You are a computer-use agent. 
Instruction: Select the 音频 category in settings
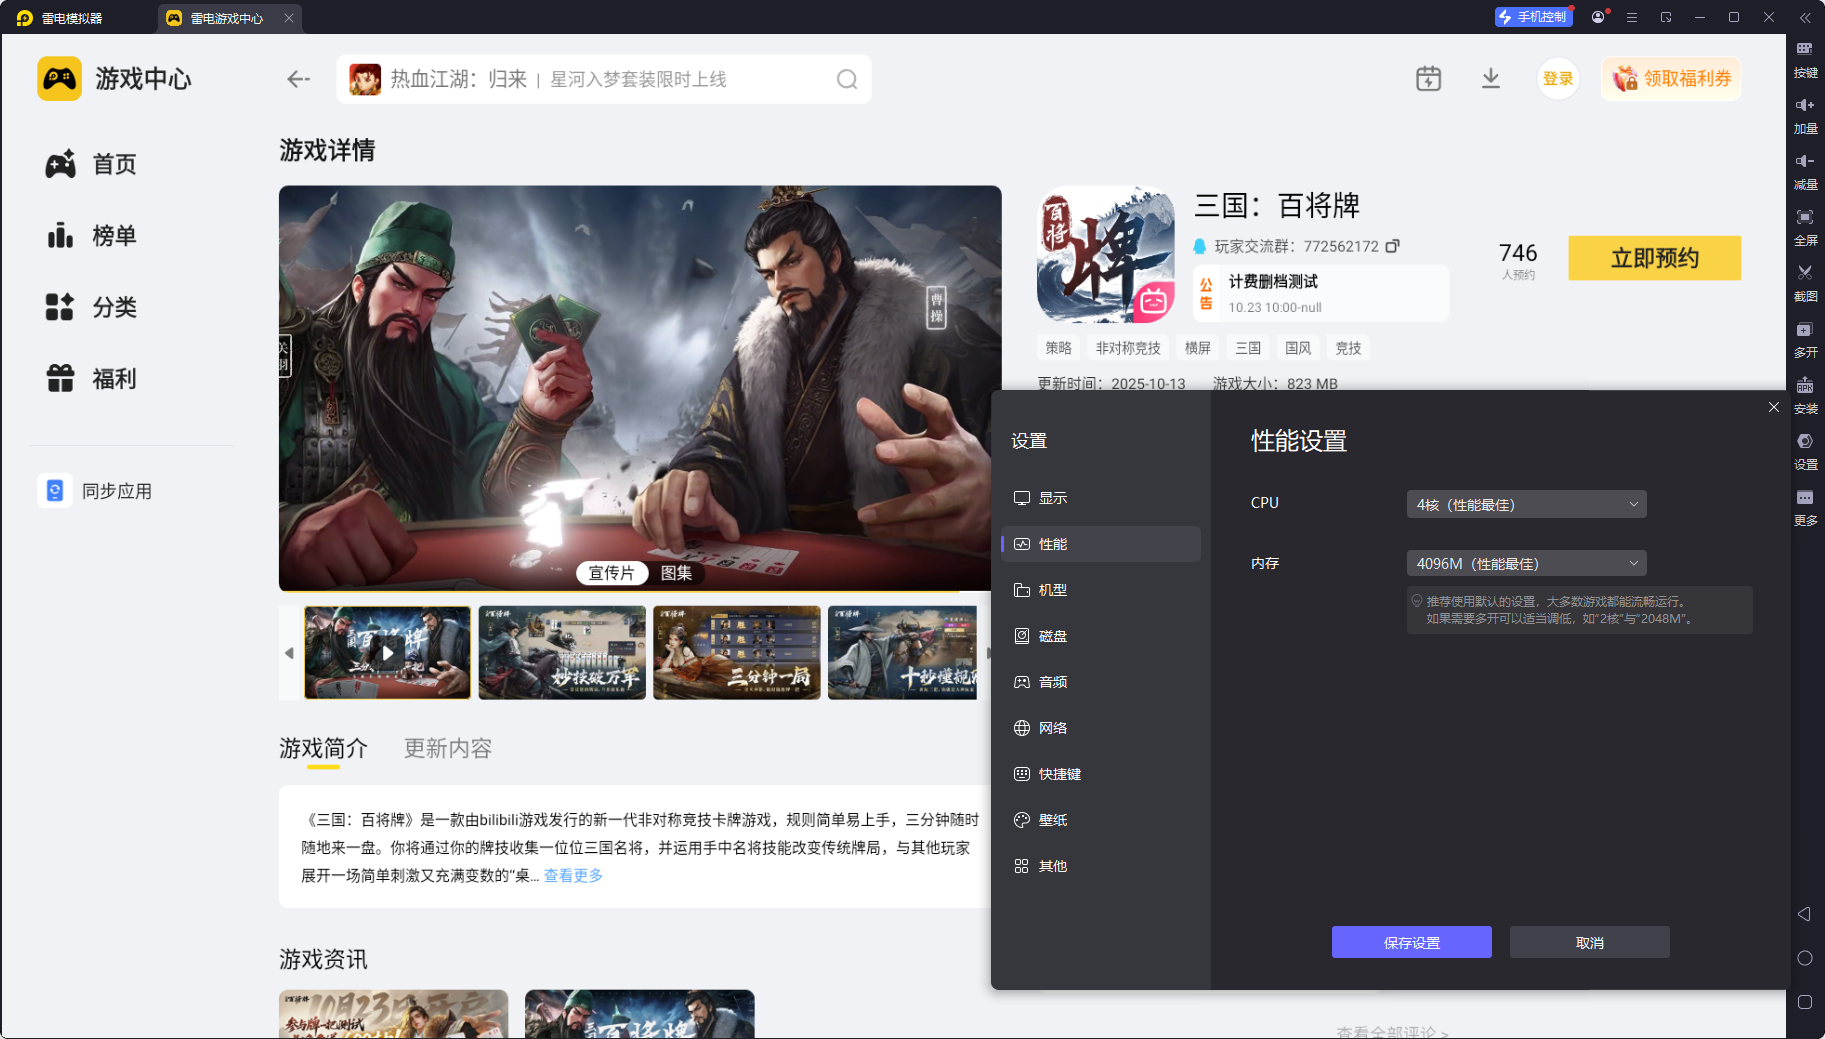1053,681
